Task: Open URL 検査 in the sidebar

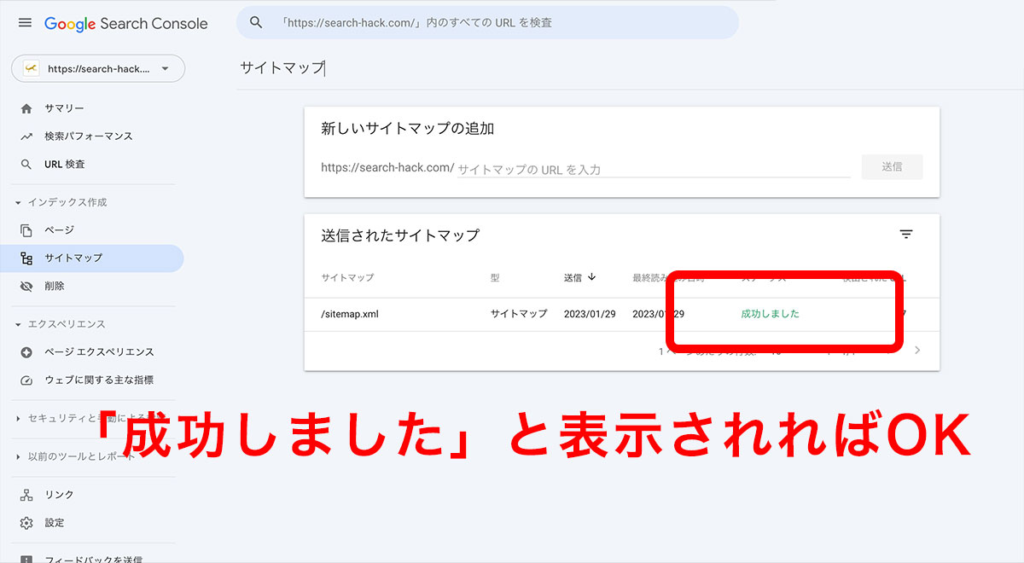Action: click(x=65, y=165)
